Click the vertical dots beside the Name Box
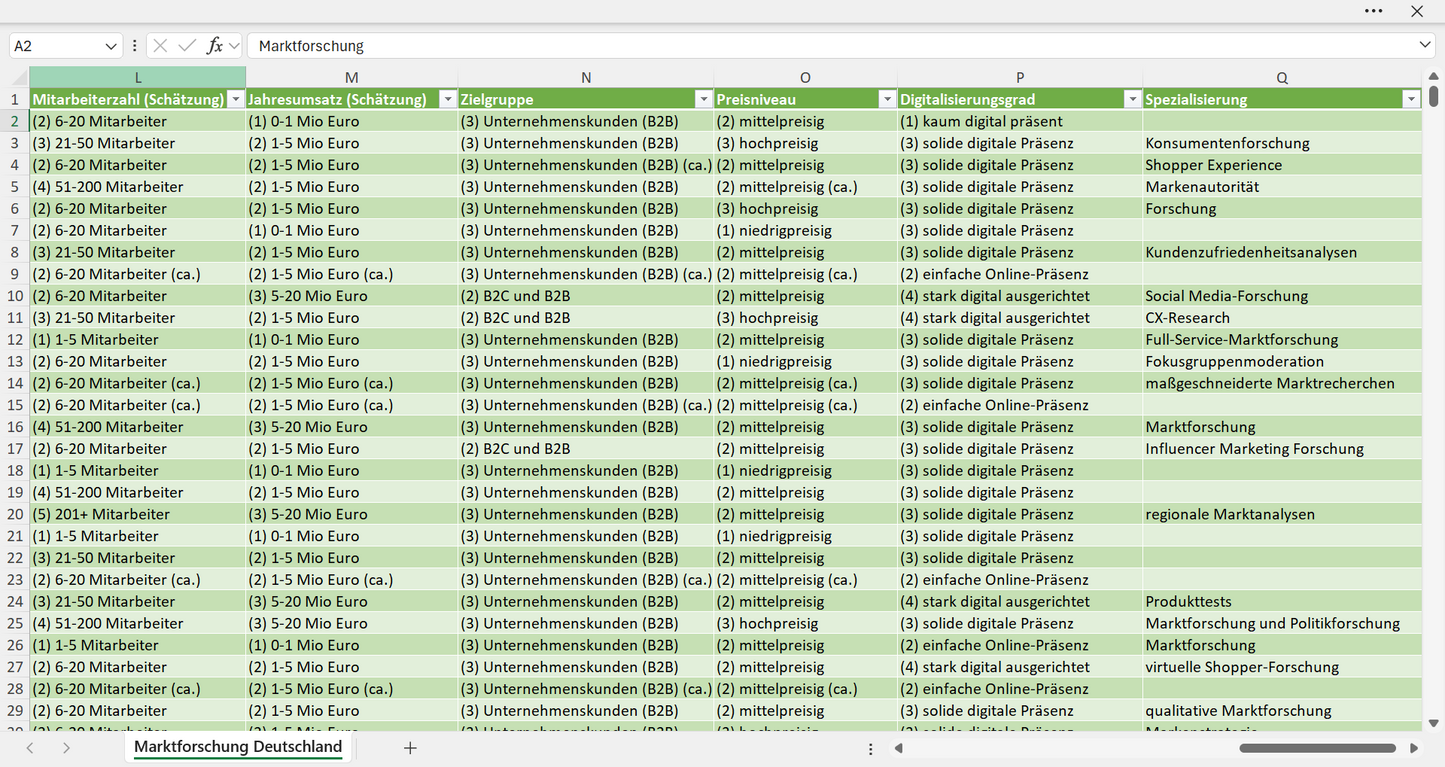 (x=135, y=46)
